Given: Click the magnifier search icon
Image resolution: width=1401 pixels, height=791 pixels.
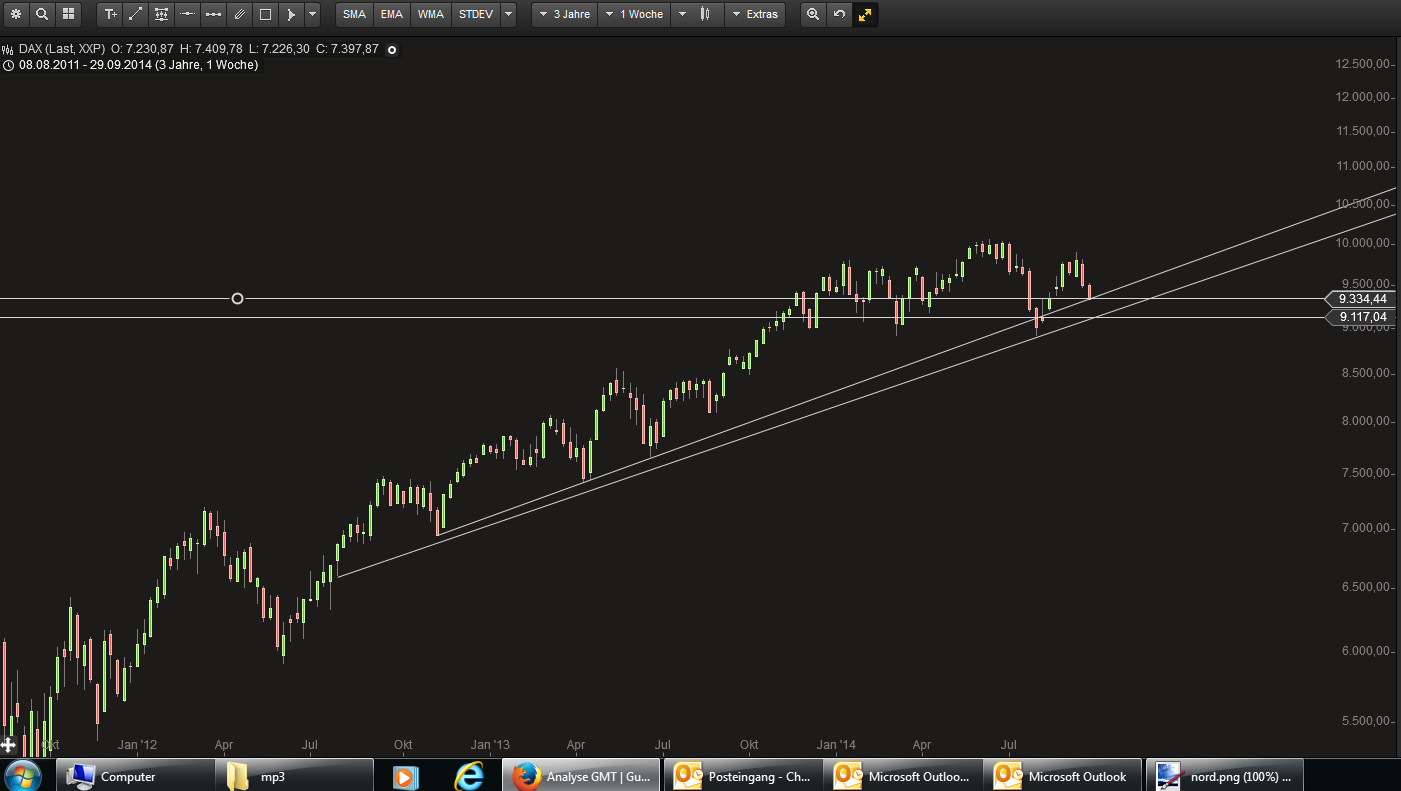Looking at the screenshot, I should tap(42, 14).
